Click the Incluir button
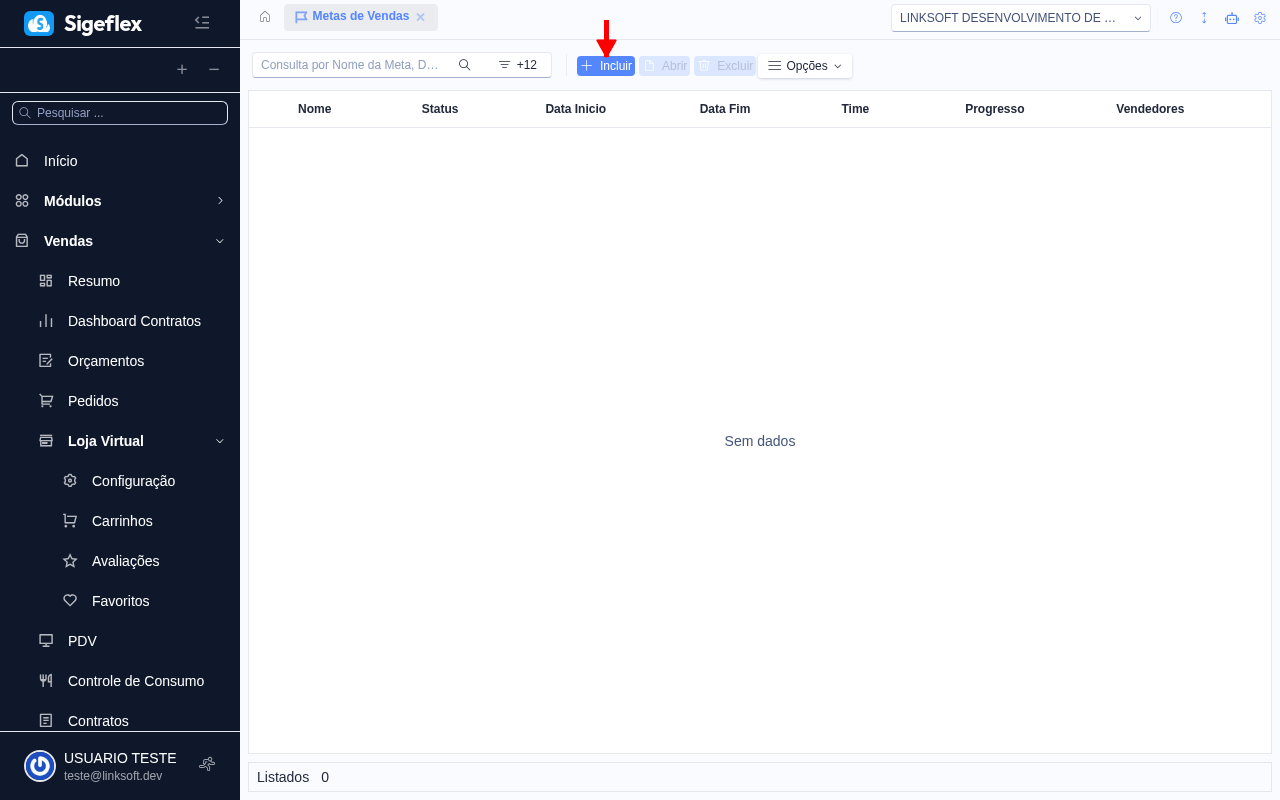The width and height of the screenshot is (1280, 800). [x=606, y=66]
